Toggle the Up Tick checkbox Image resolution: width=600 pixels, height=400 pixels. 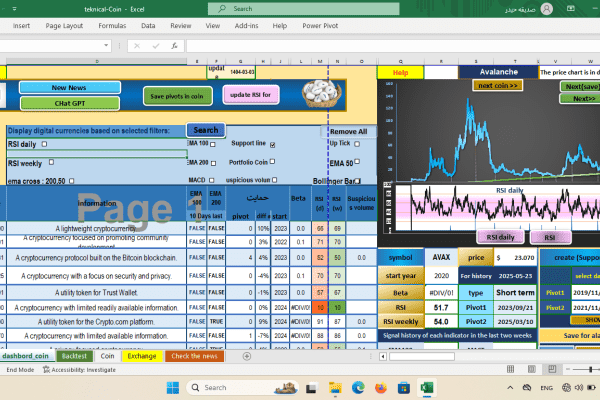(357, 144)
